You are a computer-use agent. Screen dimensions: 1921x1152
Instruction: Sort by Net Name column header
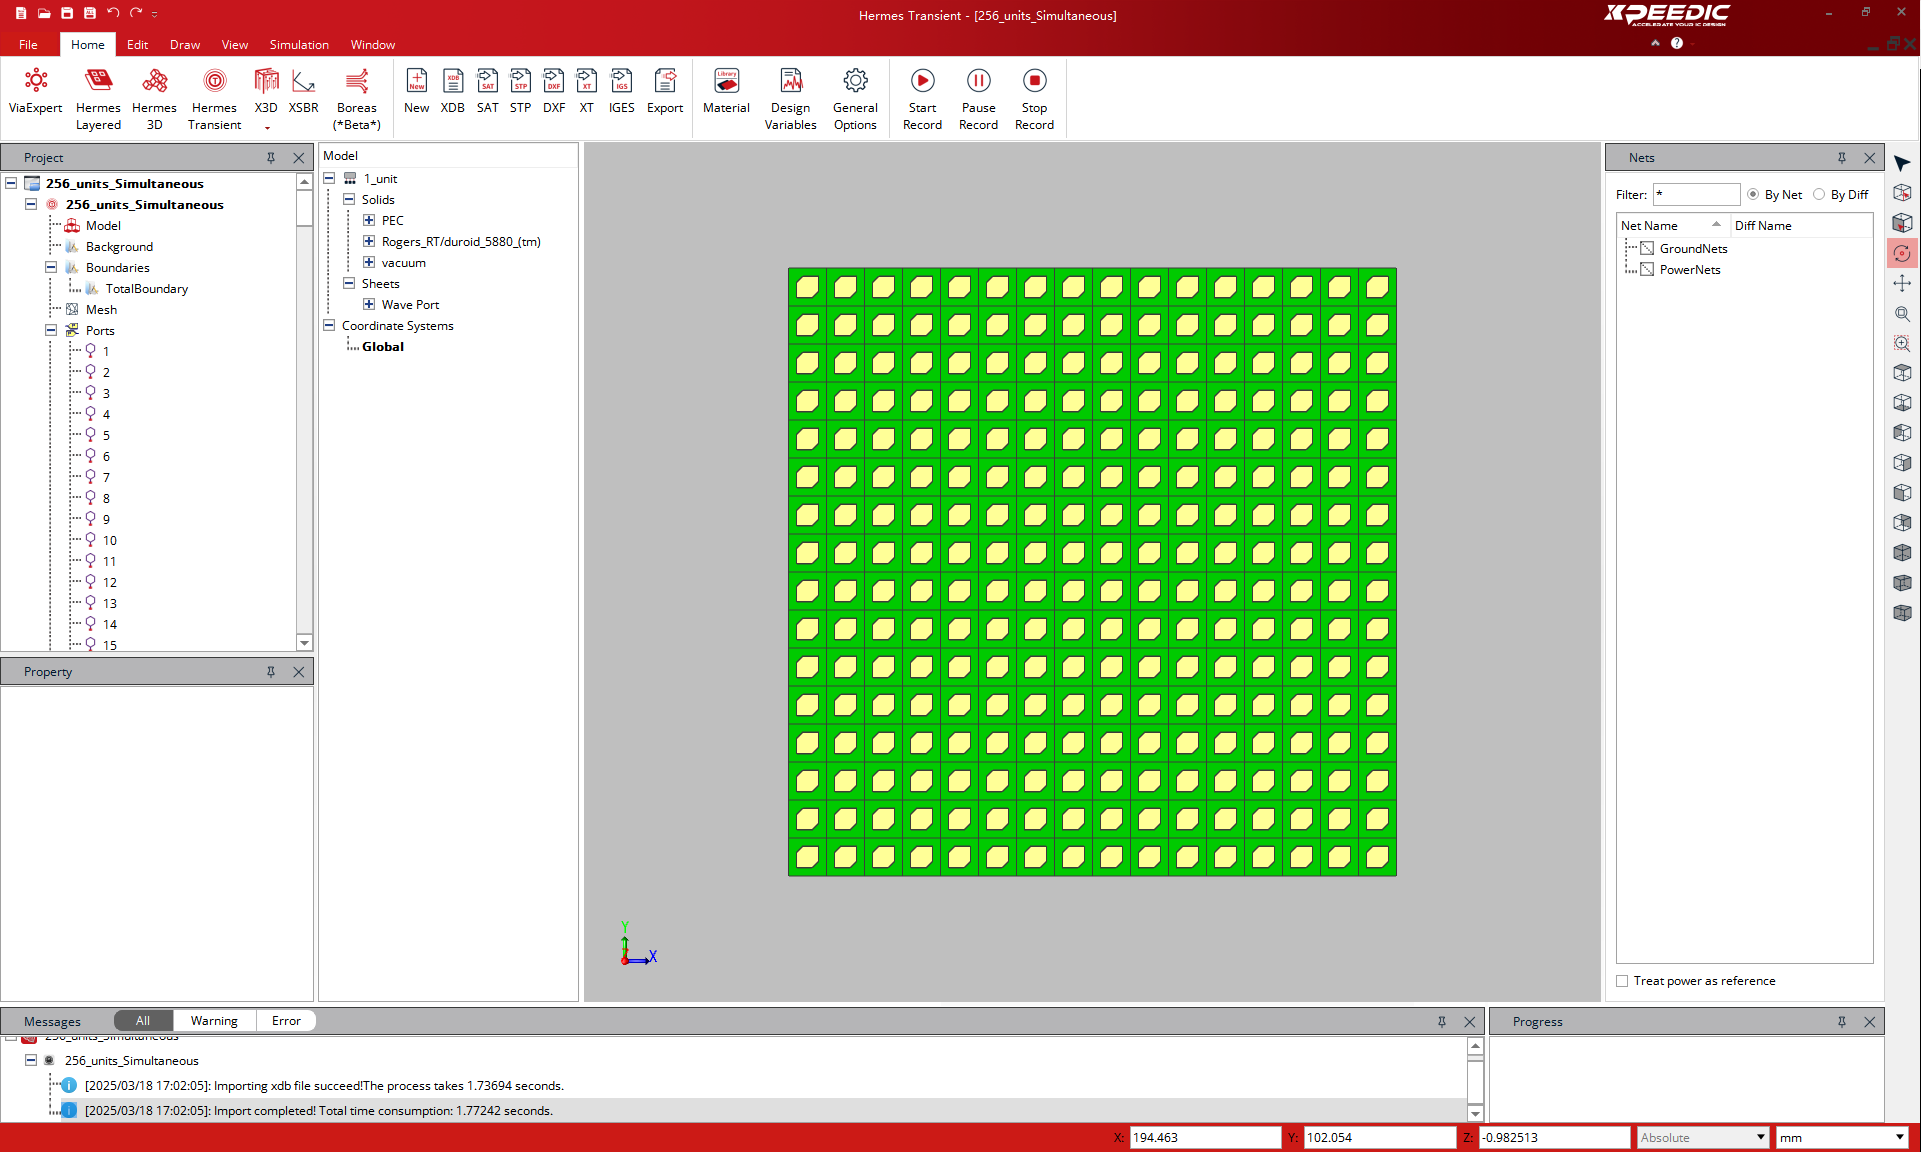point(1673,226)
